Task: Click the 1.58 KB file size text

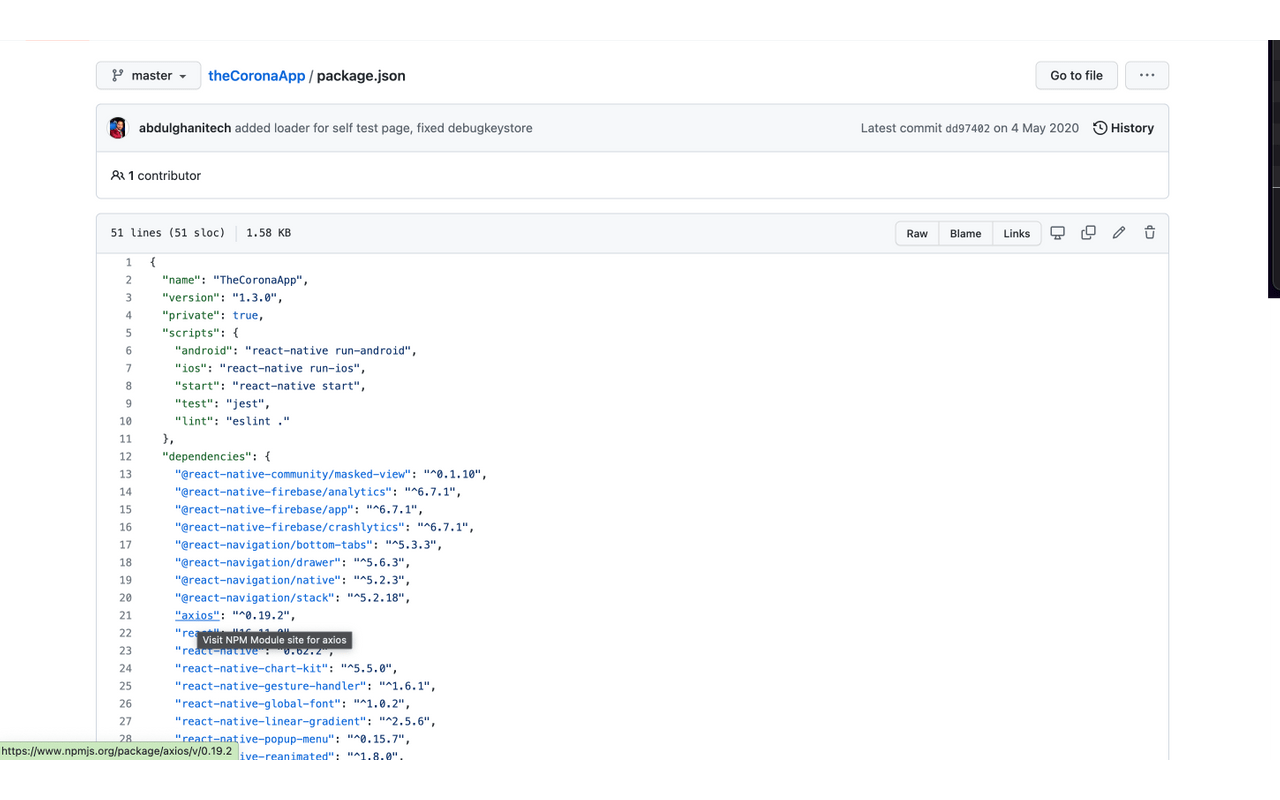Action: coord(269,233)
